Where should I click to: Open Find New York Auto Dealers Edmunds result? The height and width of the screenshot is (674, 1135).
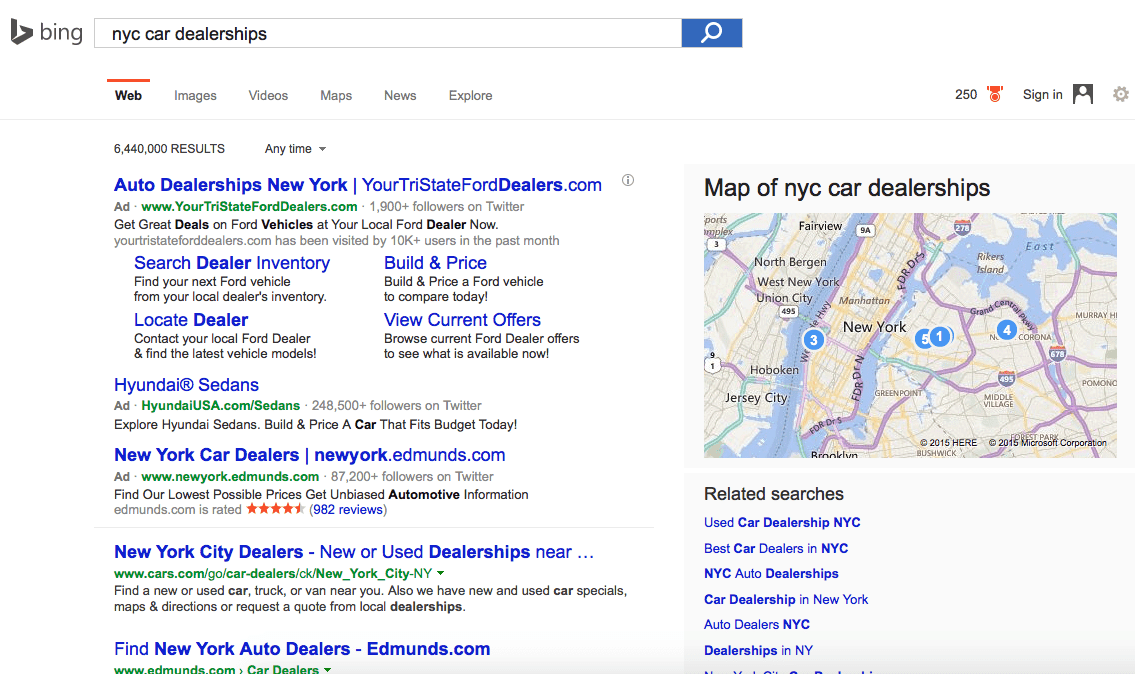(302, 649)
